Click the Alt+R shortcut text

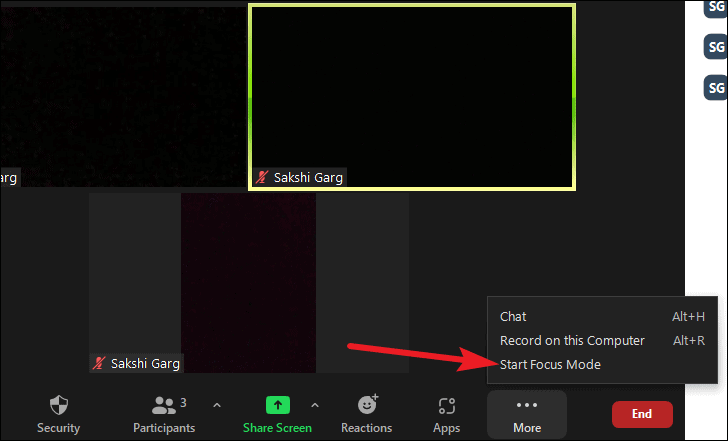689,341
